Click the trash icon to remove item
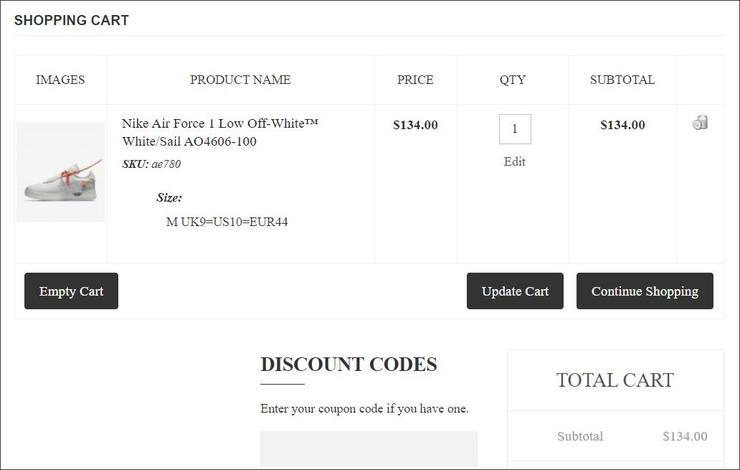This screenshot has width=740, height=470. coord(700,123)
